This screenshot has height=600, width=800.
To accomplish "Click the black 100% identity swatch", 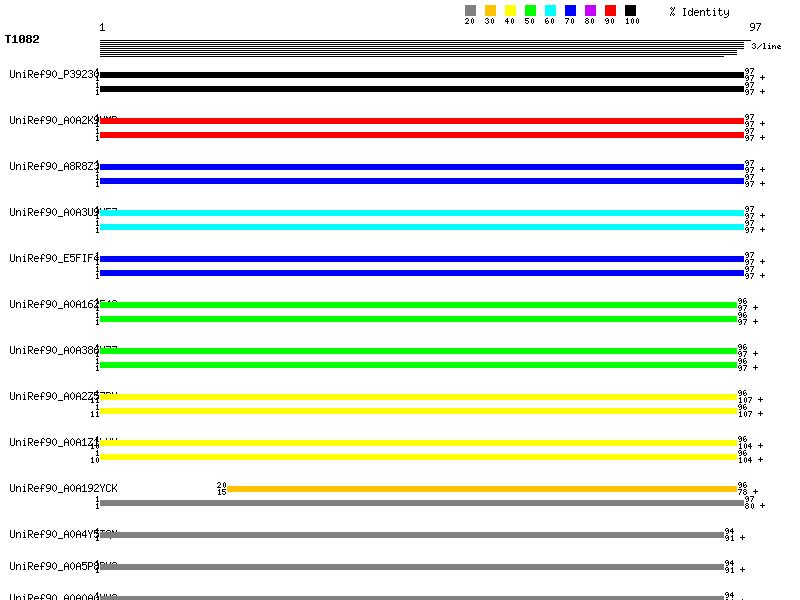I will [630, 11].
